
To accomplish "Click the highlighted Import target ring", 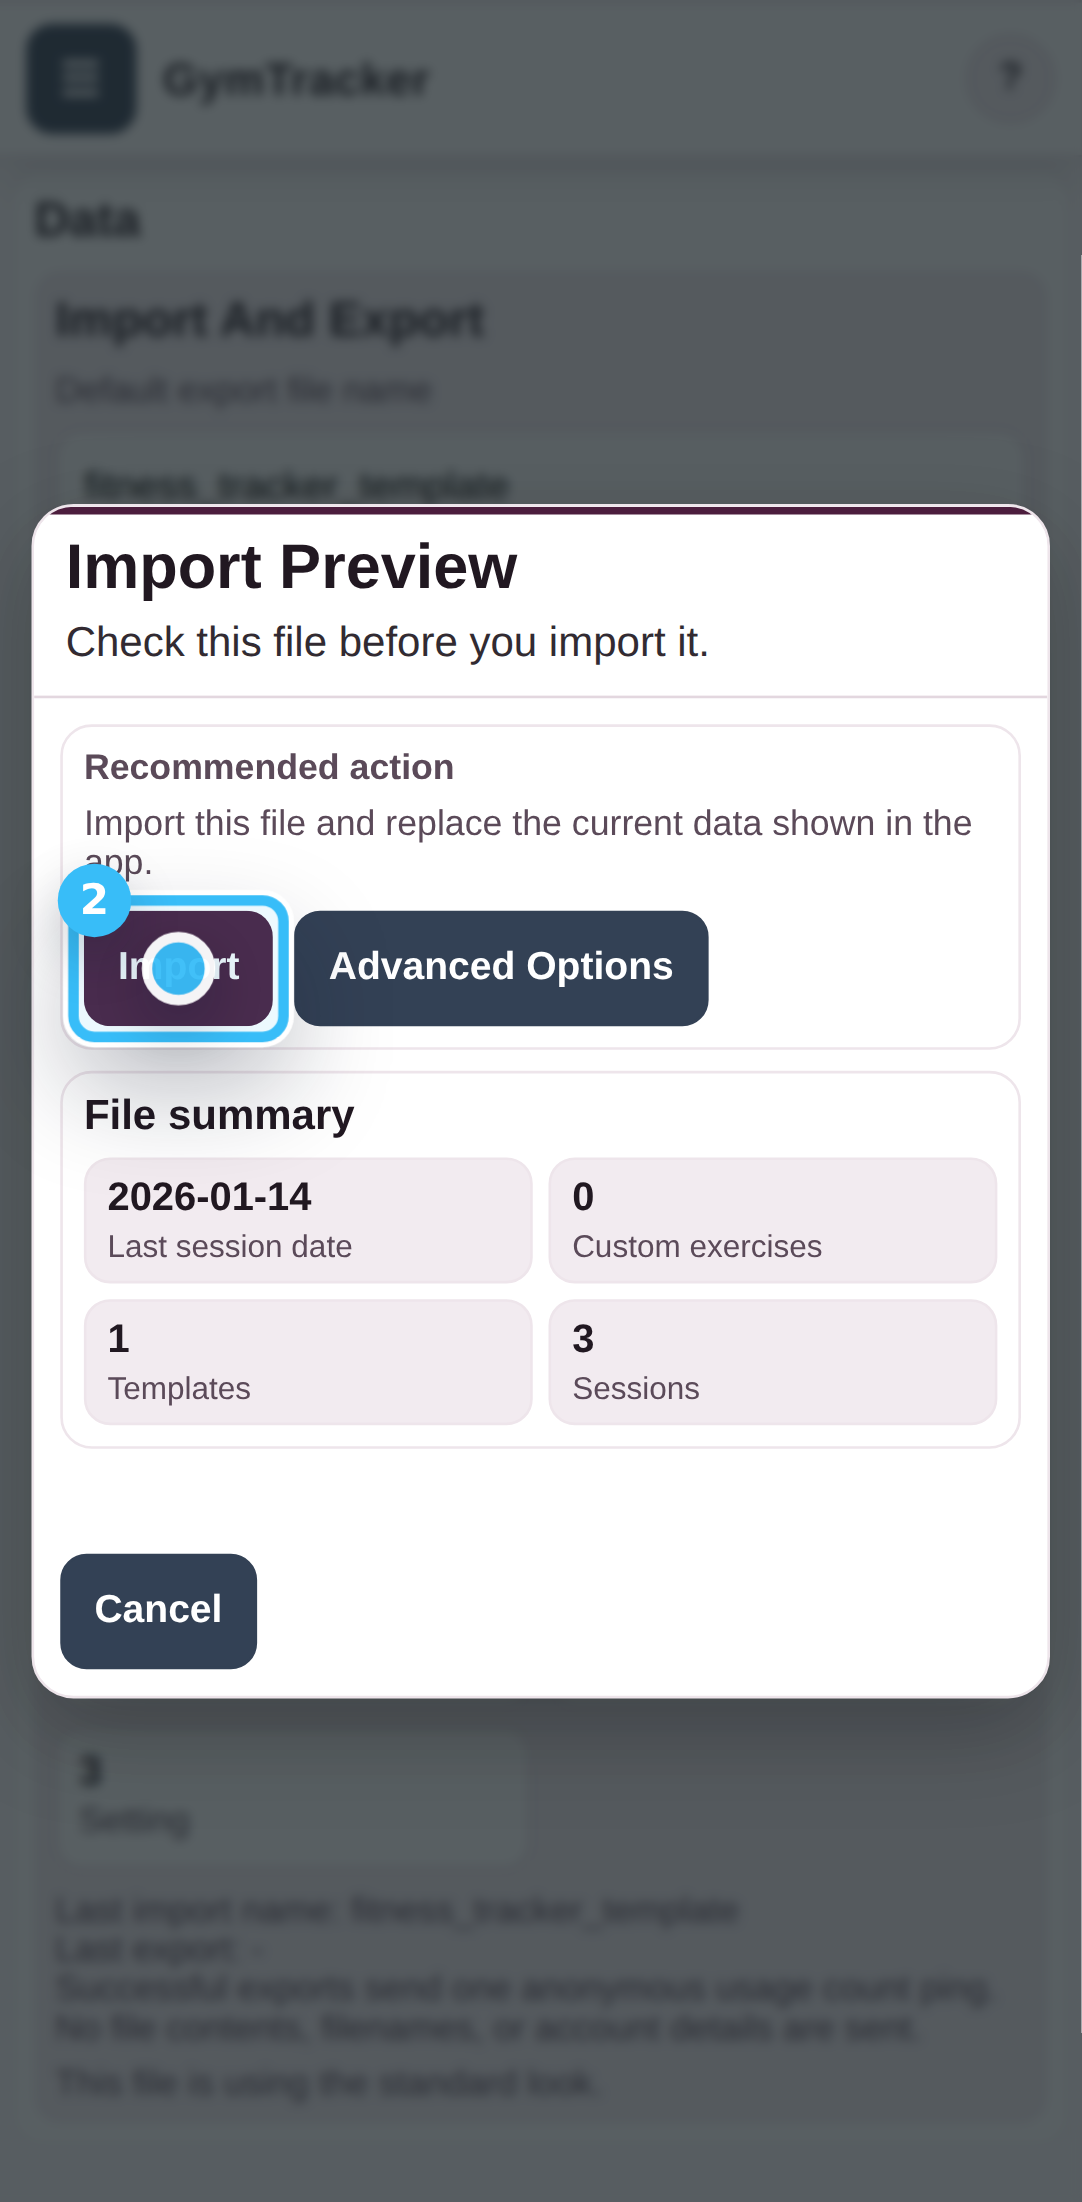I will click(x=178, y=967).
